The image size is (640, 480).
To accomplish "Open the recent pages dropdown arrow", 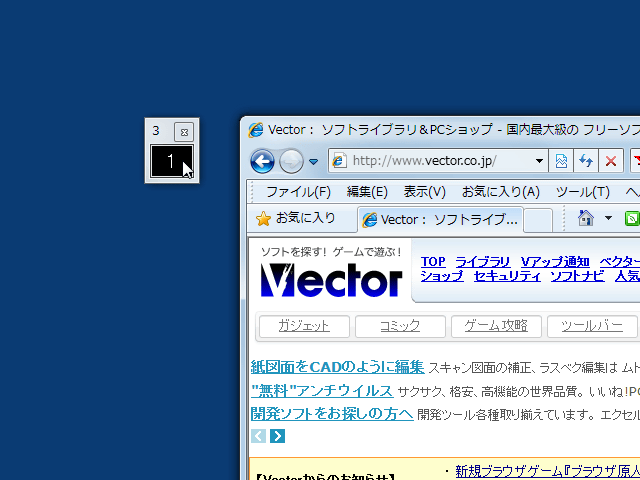I will tap(313, 162).
